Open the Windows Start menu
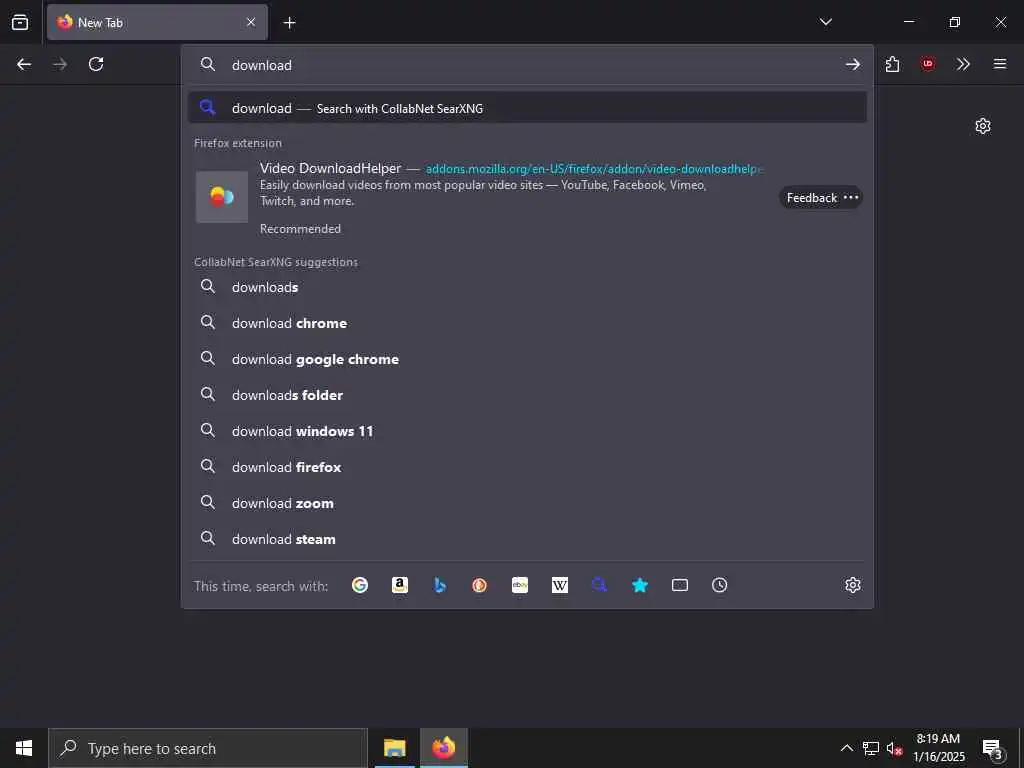The height and width of the screenshot is (768, 1024). click(x=24, y=748)
